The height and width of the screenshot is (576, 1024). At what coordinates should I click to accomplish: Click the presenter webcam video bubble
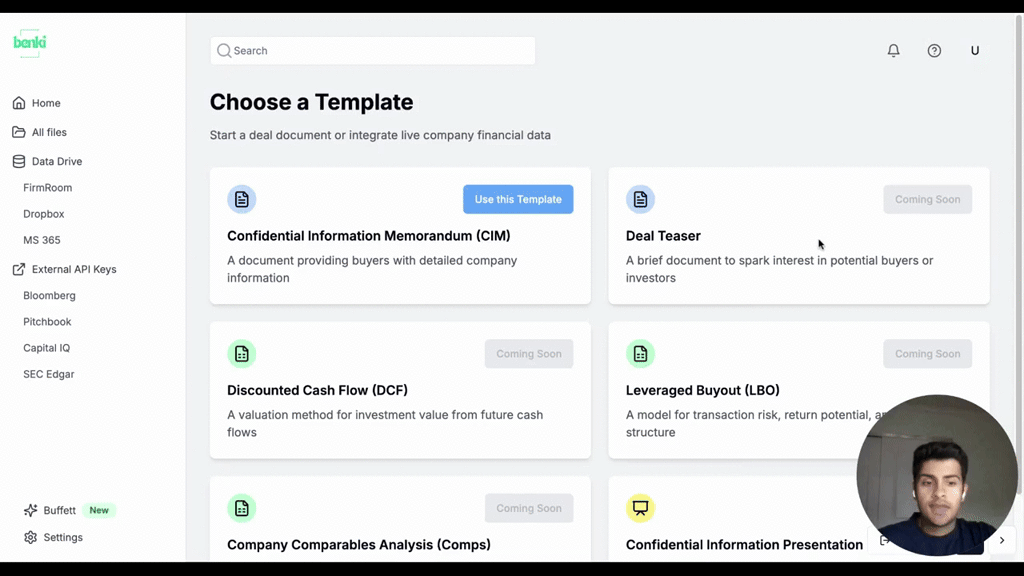(937, 475)
